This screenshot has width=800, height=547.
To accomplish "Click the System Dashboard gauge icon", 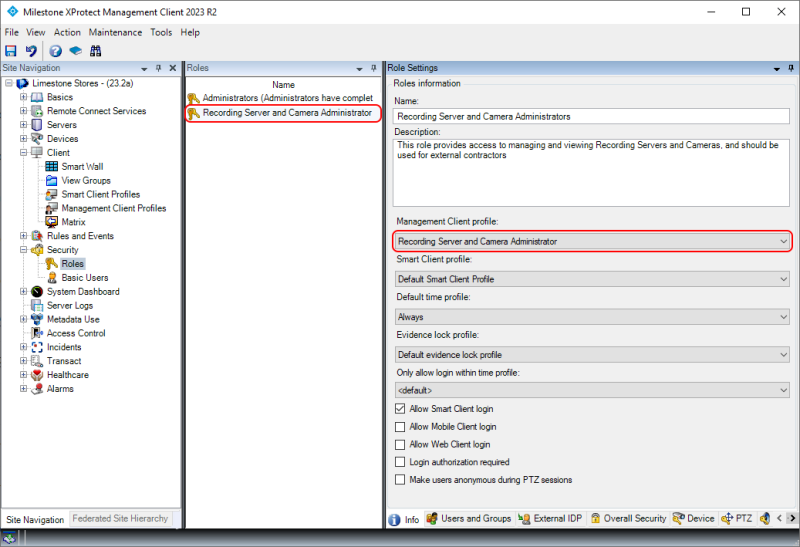I will [37, 291].
